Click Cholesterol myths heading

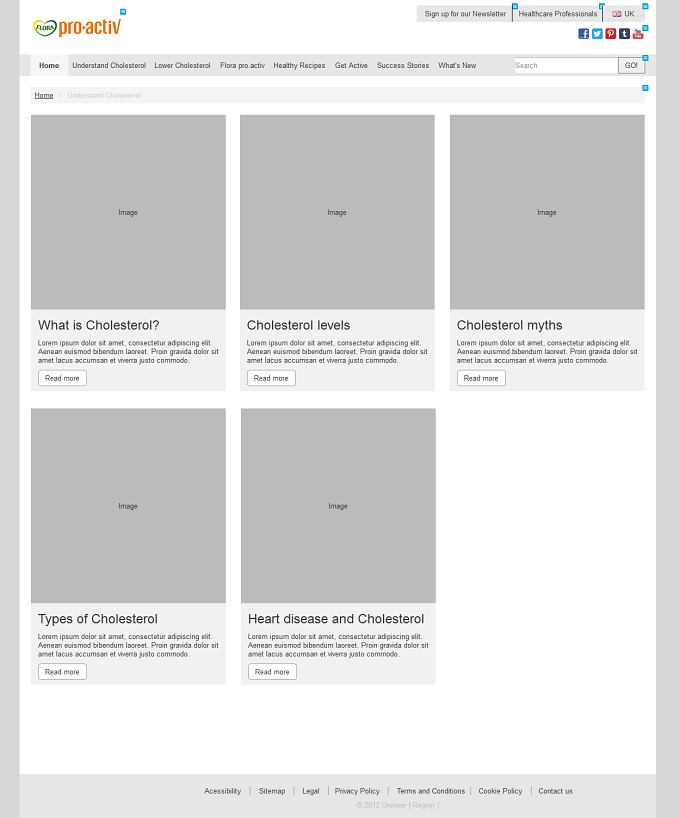(x=509, y=326)
